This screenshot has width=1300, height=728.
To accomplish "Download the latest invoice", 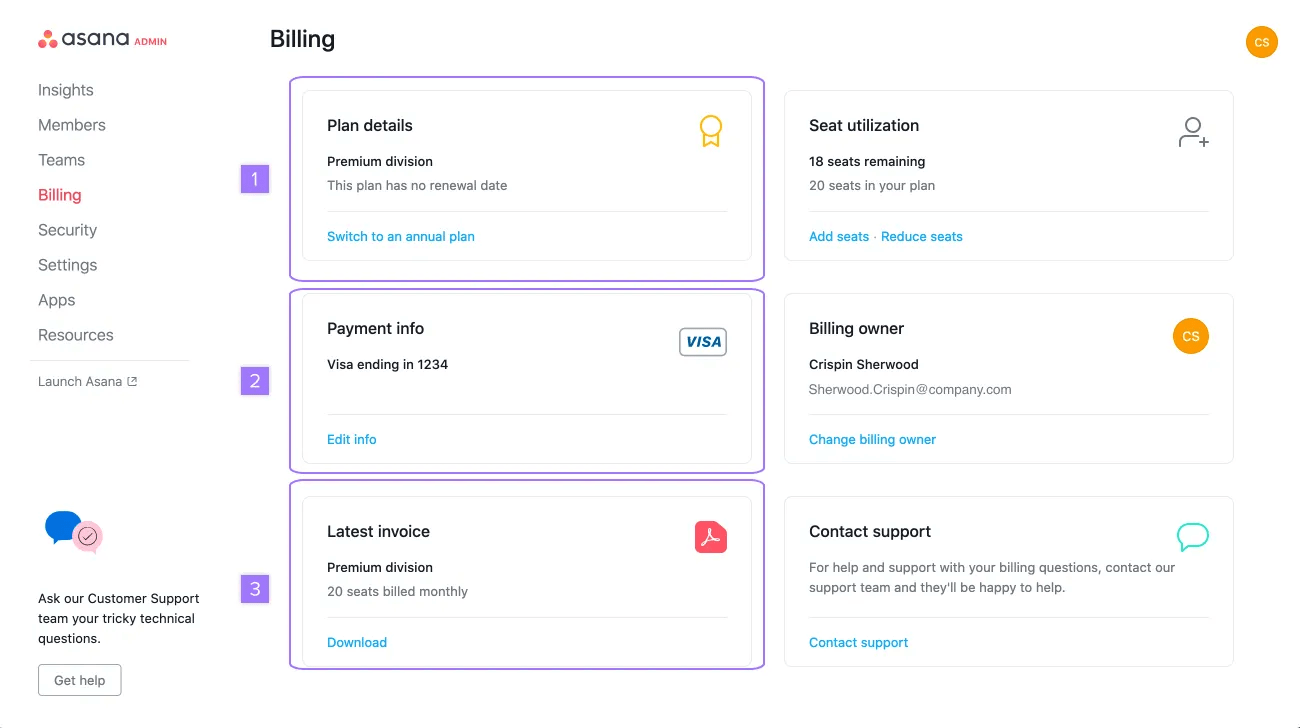I will (357, 641).
